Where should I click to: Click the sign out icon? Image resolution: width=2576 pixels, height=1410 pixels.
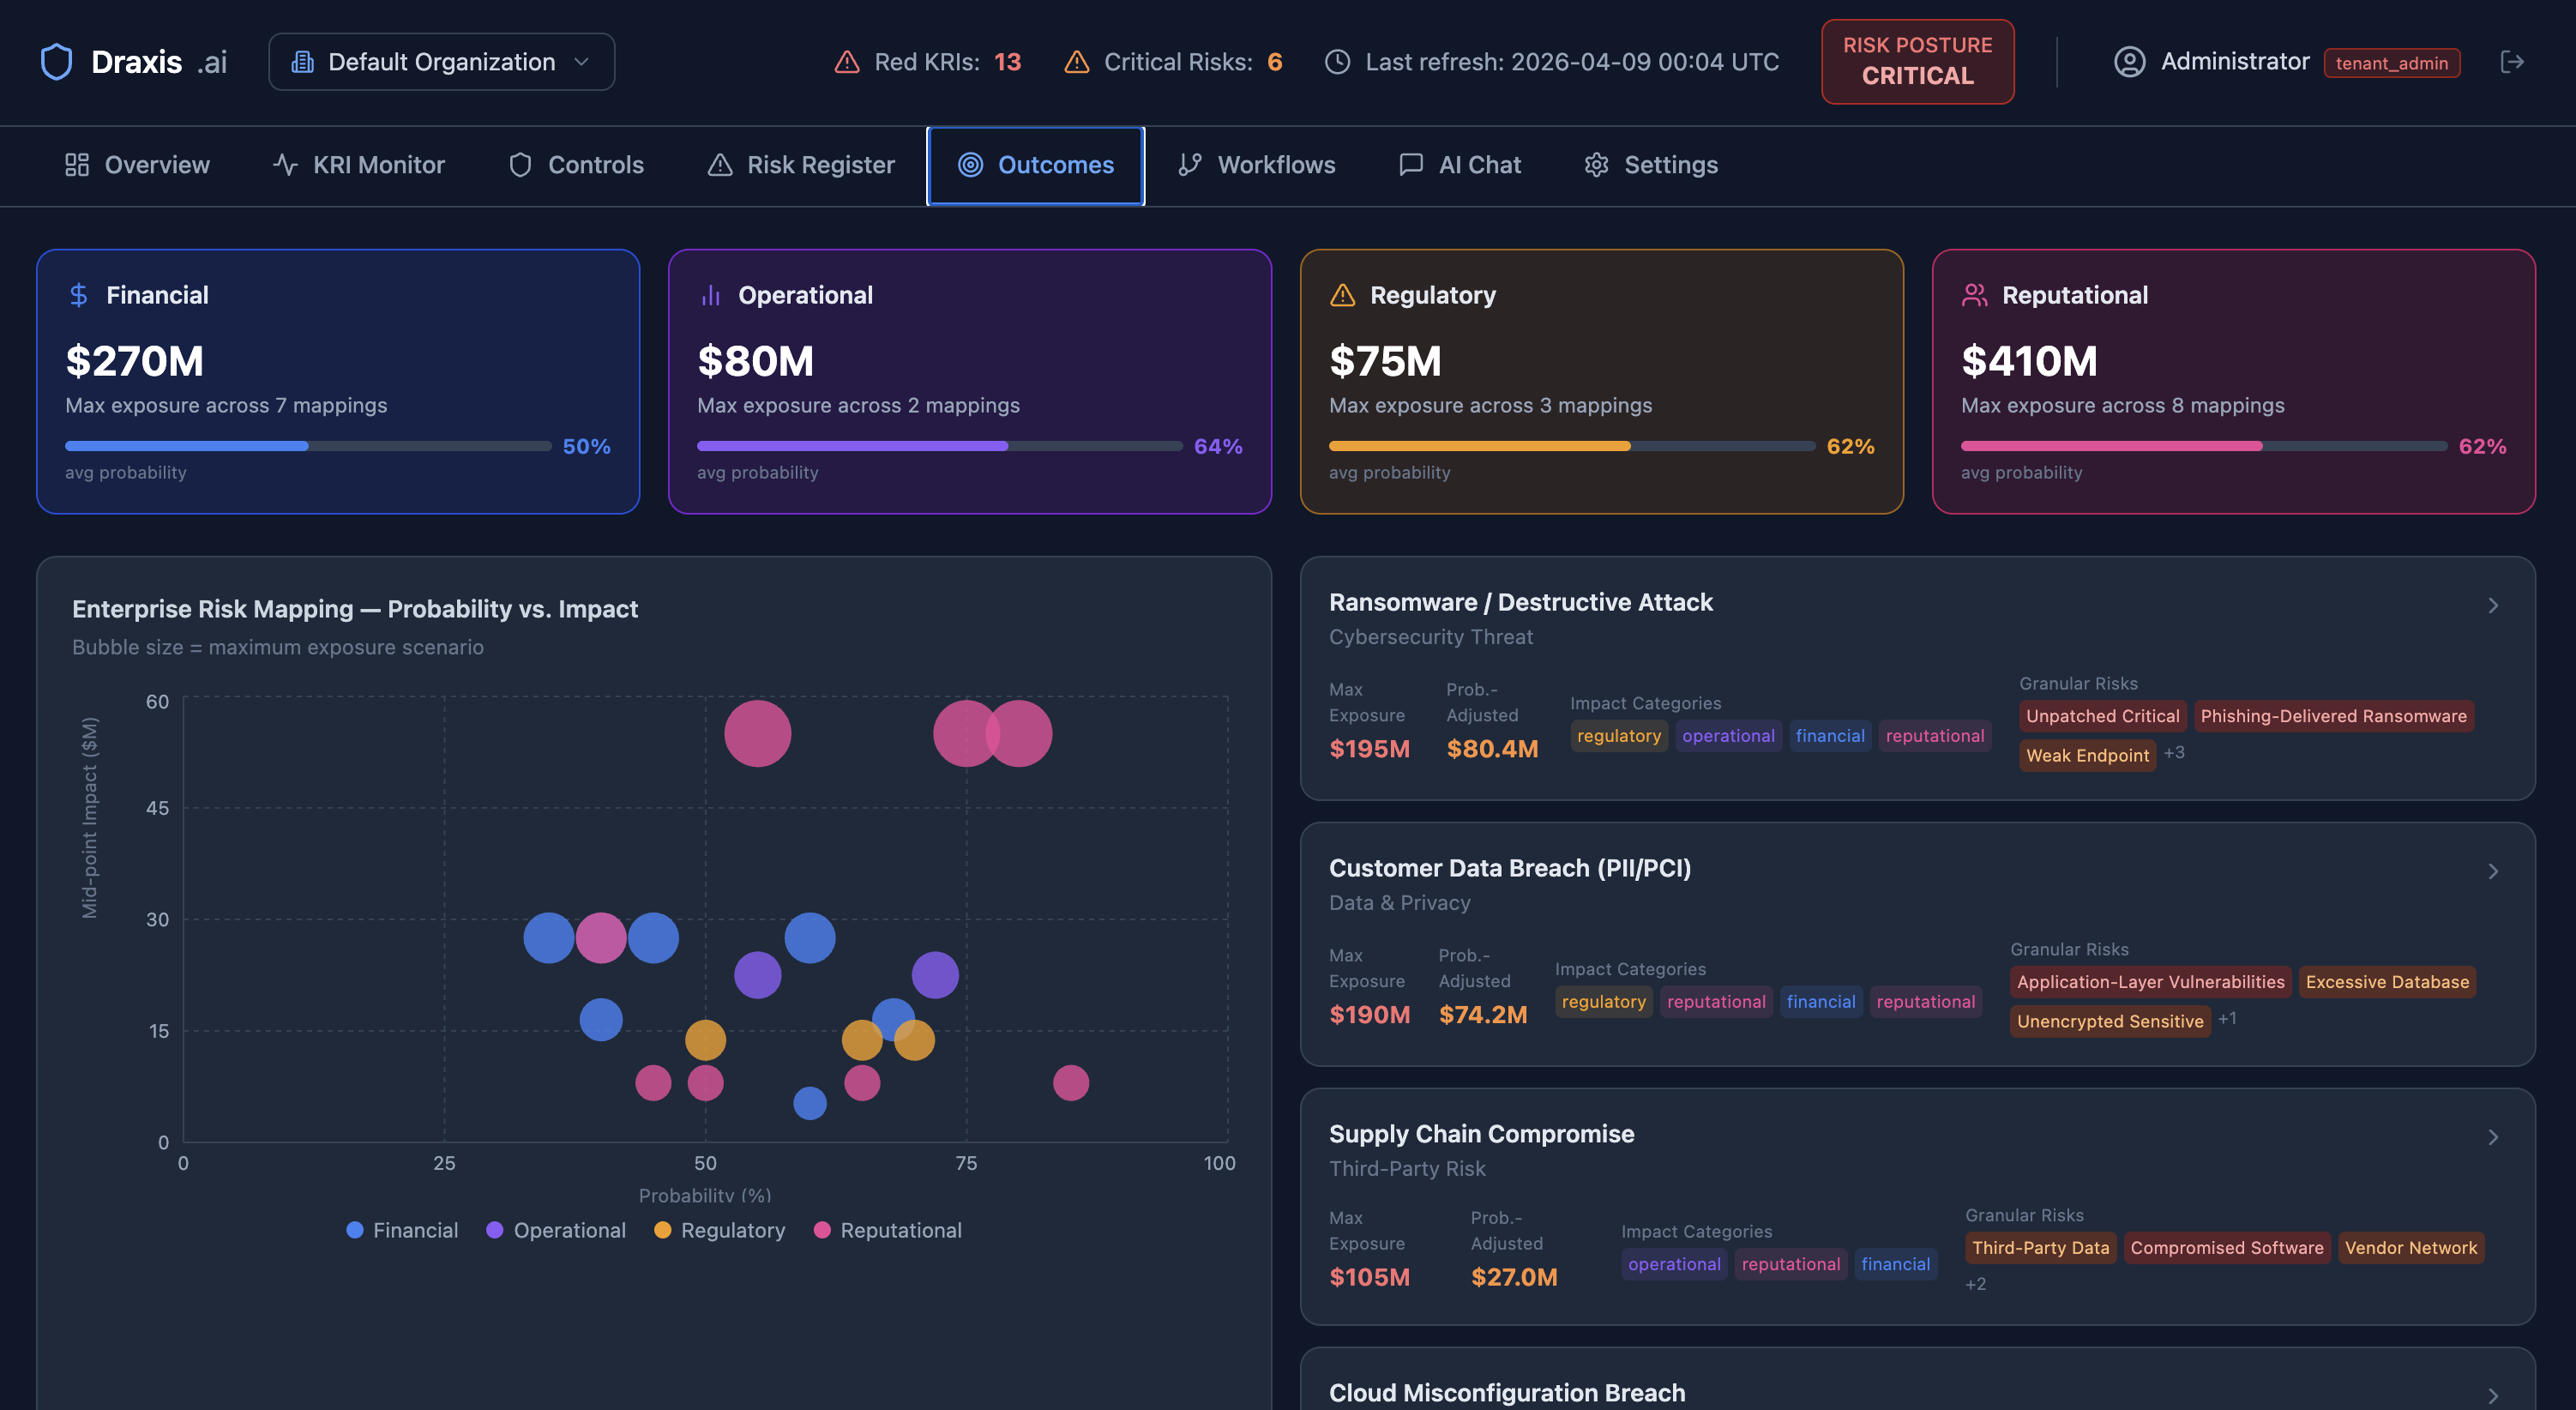(x=2513, y=61)
